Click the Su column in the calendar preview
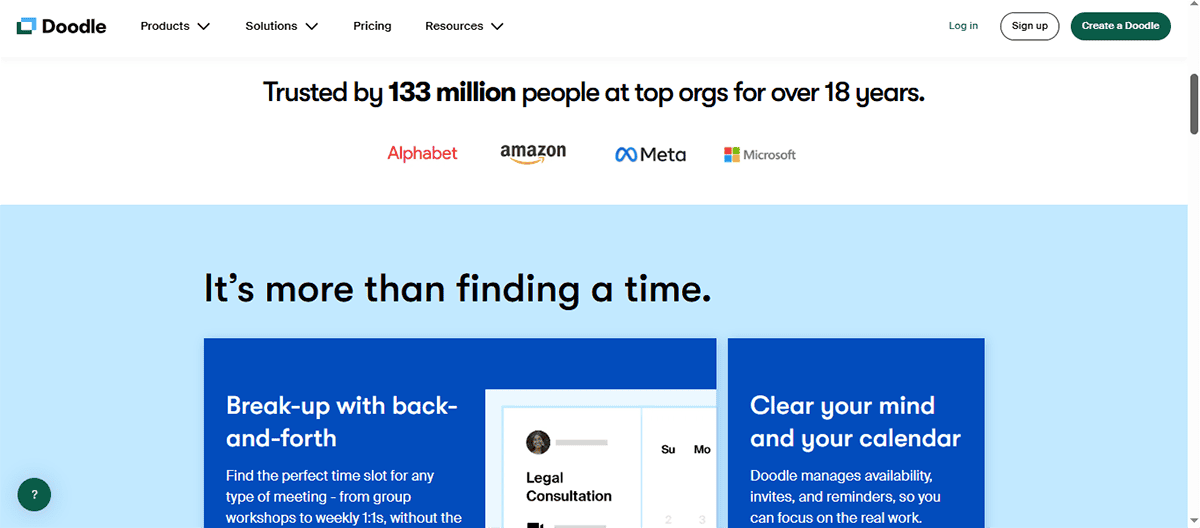Viewport: 1200px width, 528px height. (x=668, y=450)
